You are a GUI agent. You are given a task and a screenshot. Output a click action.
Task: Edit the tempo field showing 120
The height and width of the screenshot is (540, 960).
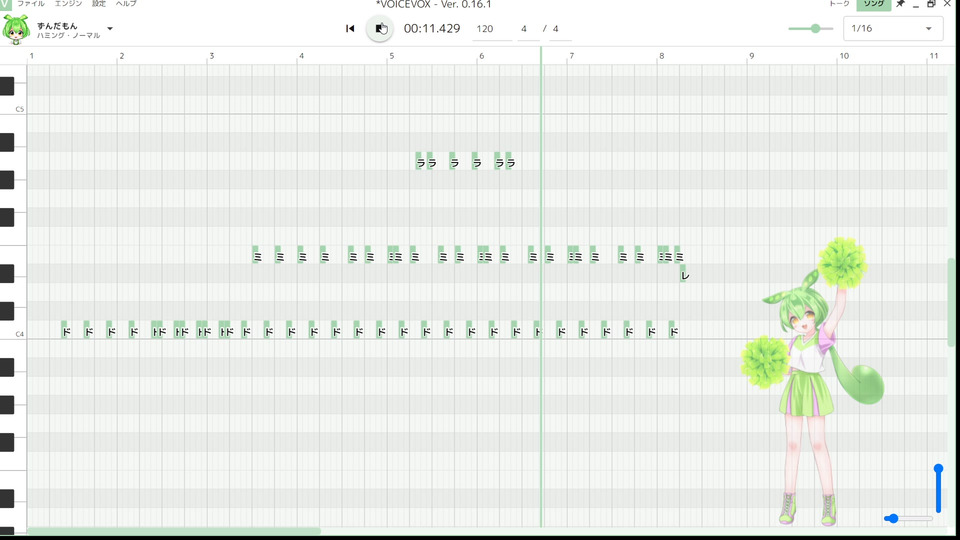(x=492, y=29)
